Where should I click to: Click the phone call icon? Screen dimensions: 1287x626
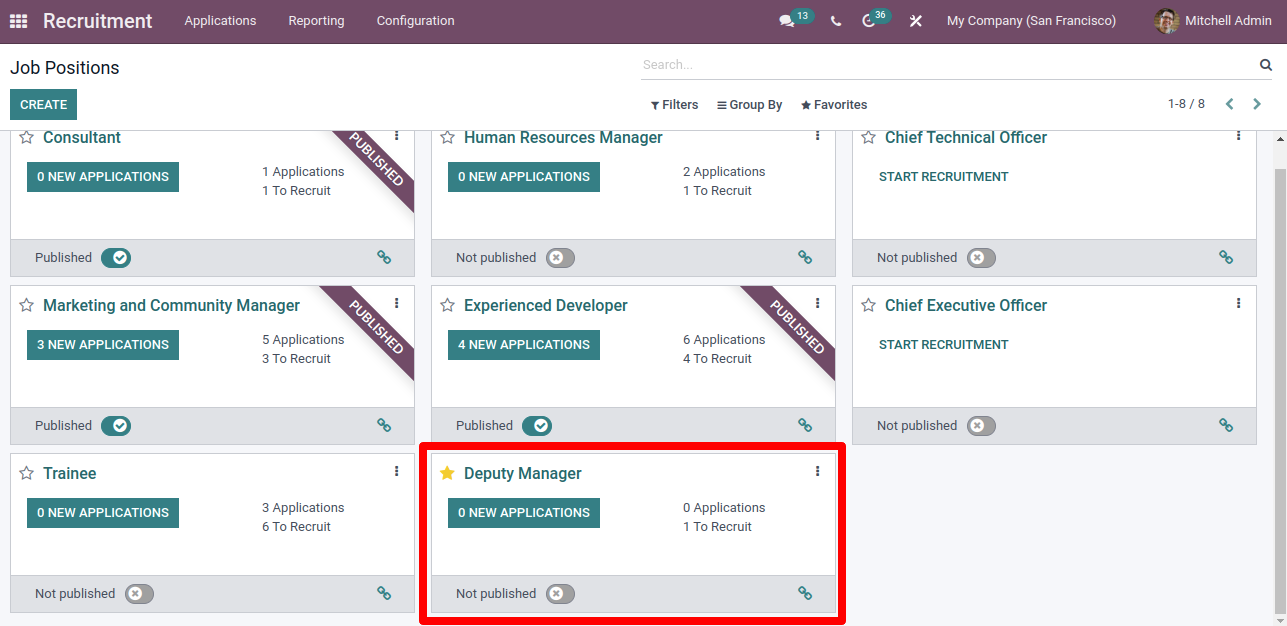pos(836,21)
